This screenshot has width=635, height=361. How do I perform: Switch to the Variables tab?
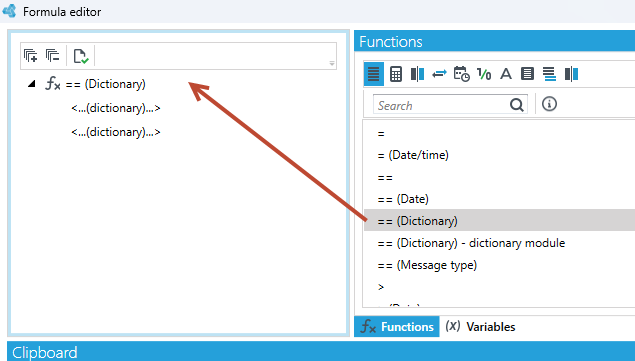pos(480,327)
